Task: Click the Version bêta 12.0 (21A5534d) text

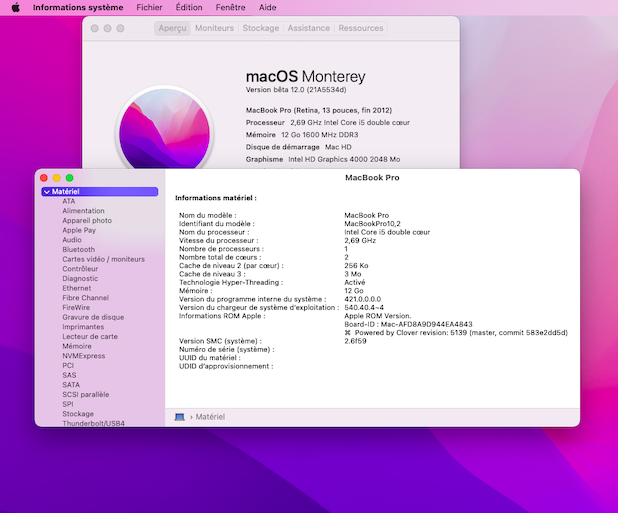Action: point(296,90)
